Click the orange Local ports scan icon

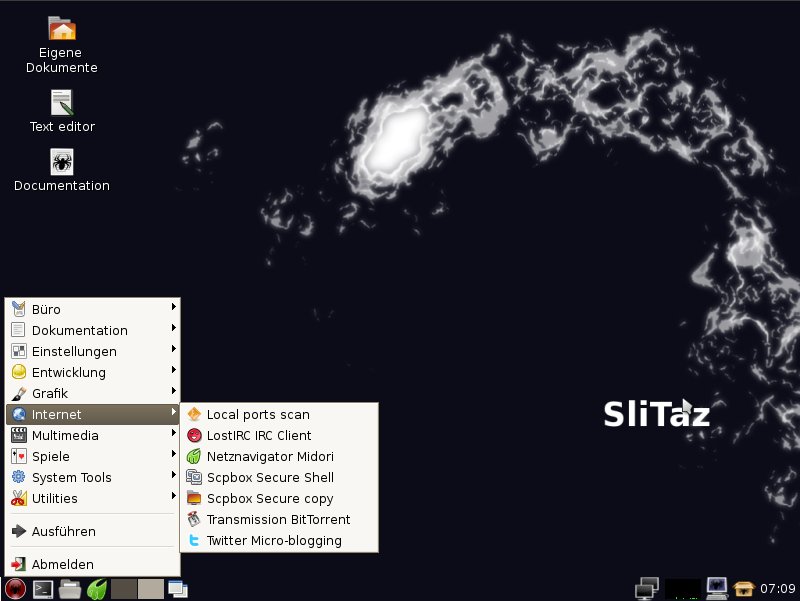(x=194, y=414)
